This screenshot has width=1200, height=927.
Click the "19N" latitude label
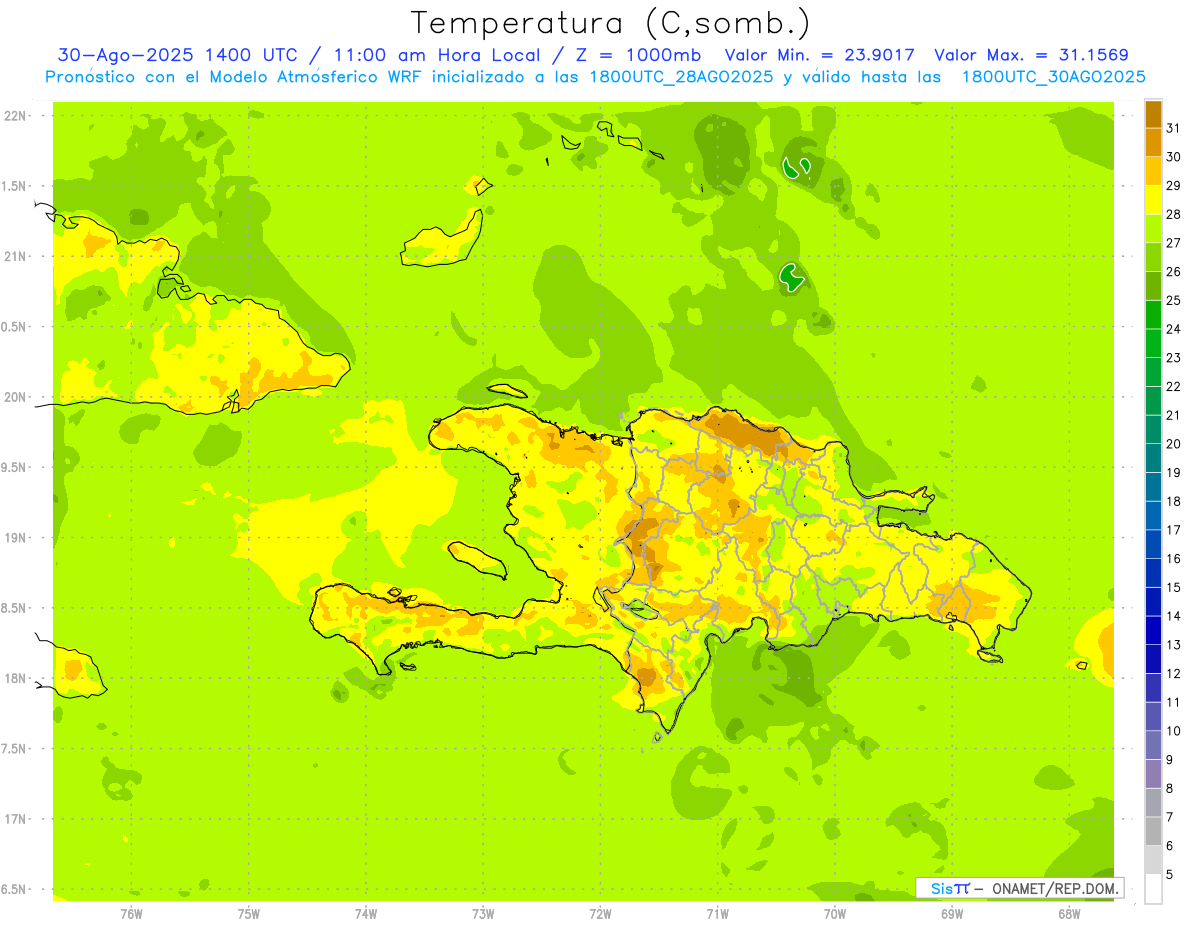click(x=15, y=538)
